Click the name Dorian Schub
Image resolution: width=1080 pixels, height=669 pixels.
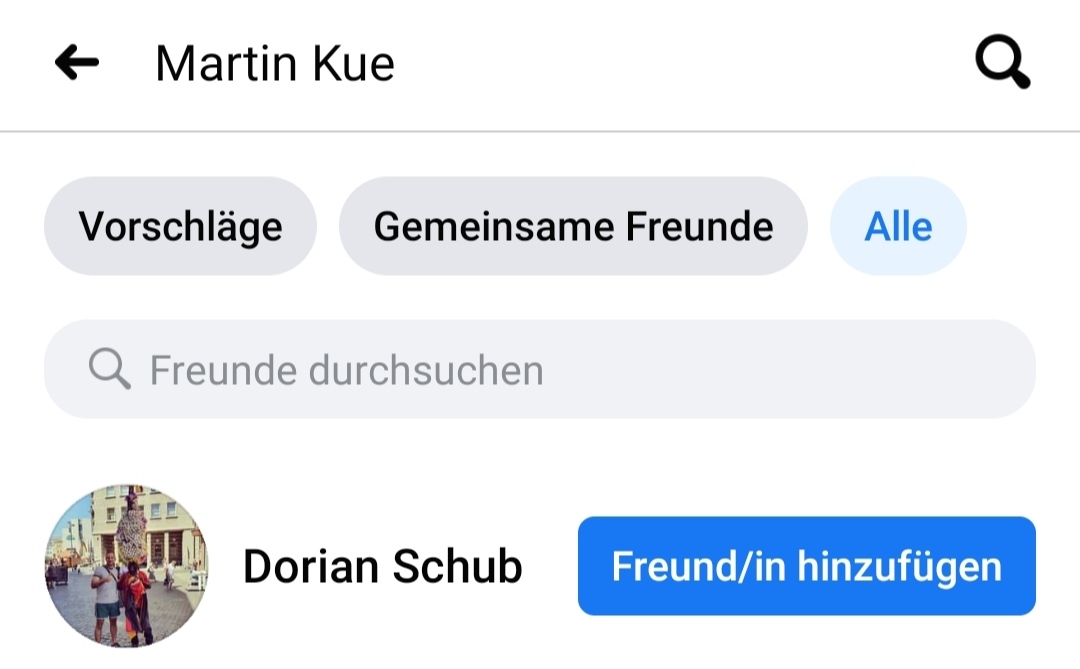point(382,567)
